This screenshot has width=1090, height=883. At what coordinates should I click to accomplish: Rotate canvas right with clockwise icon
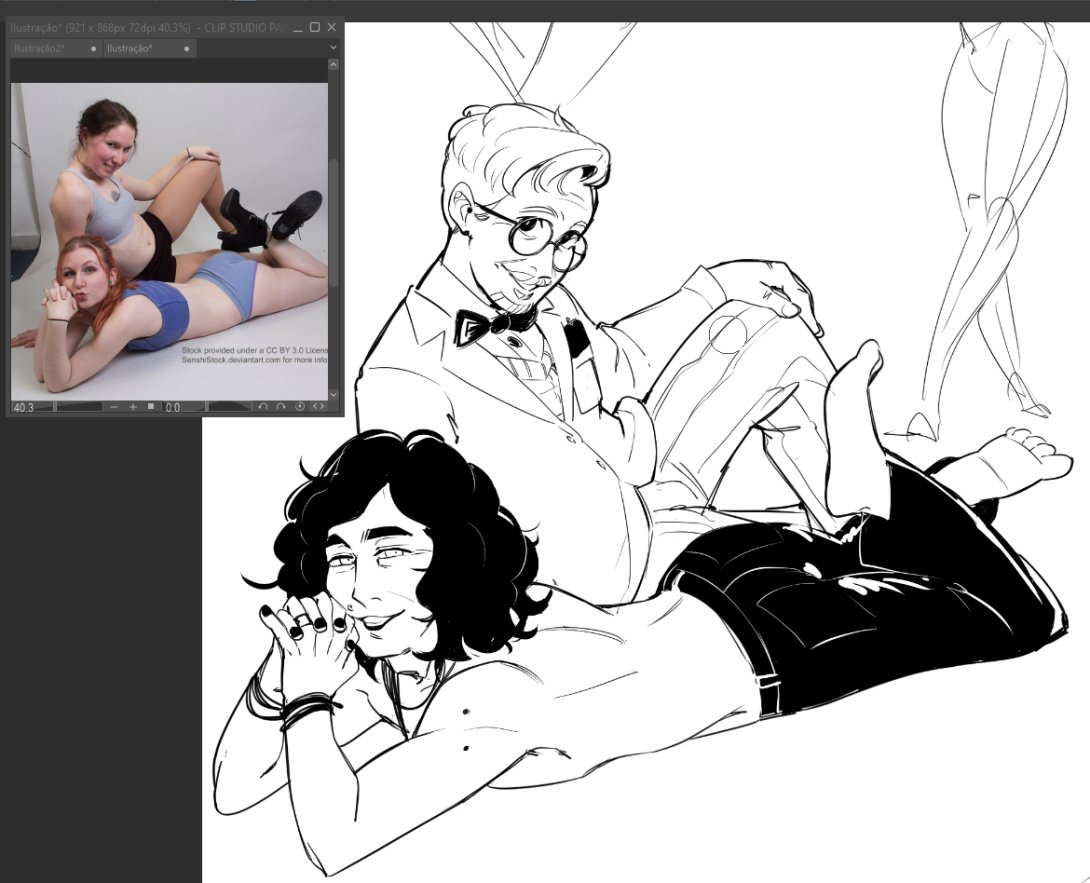click(x=282, y=407)
